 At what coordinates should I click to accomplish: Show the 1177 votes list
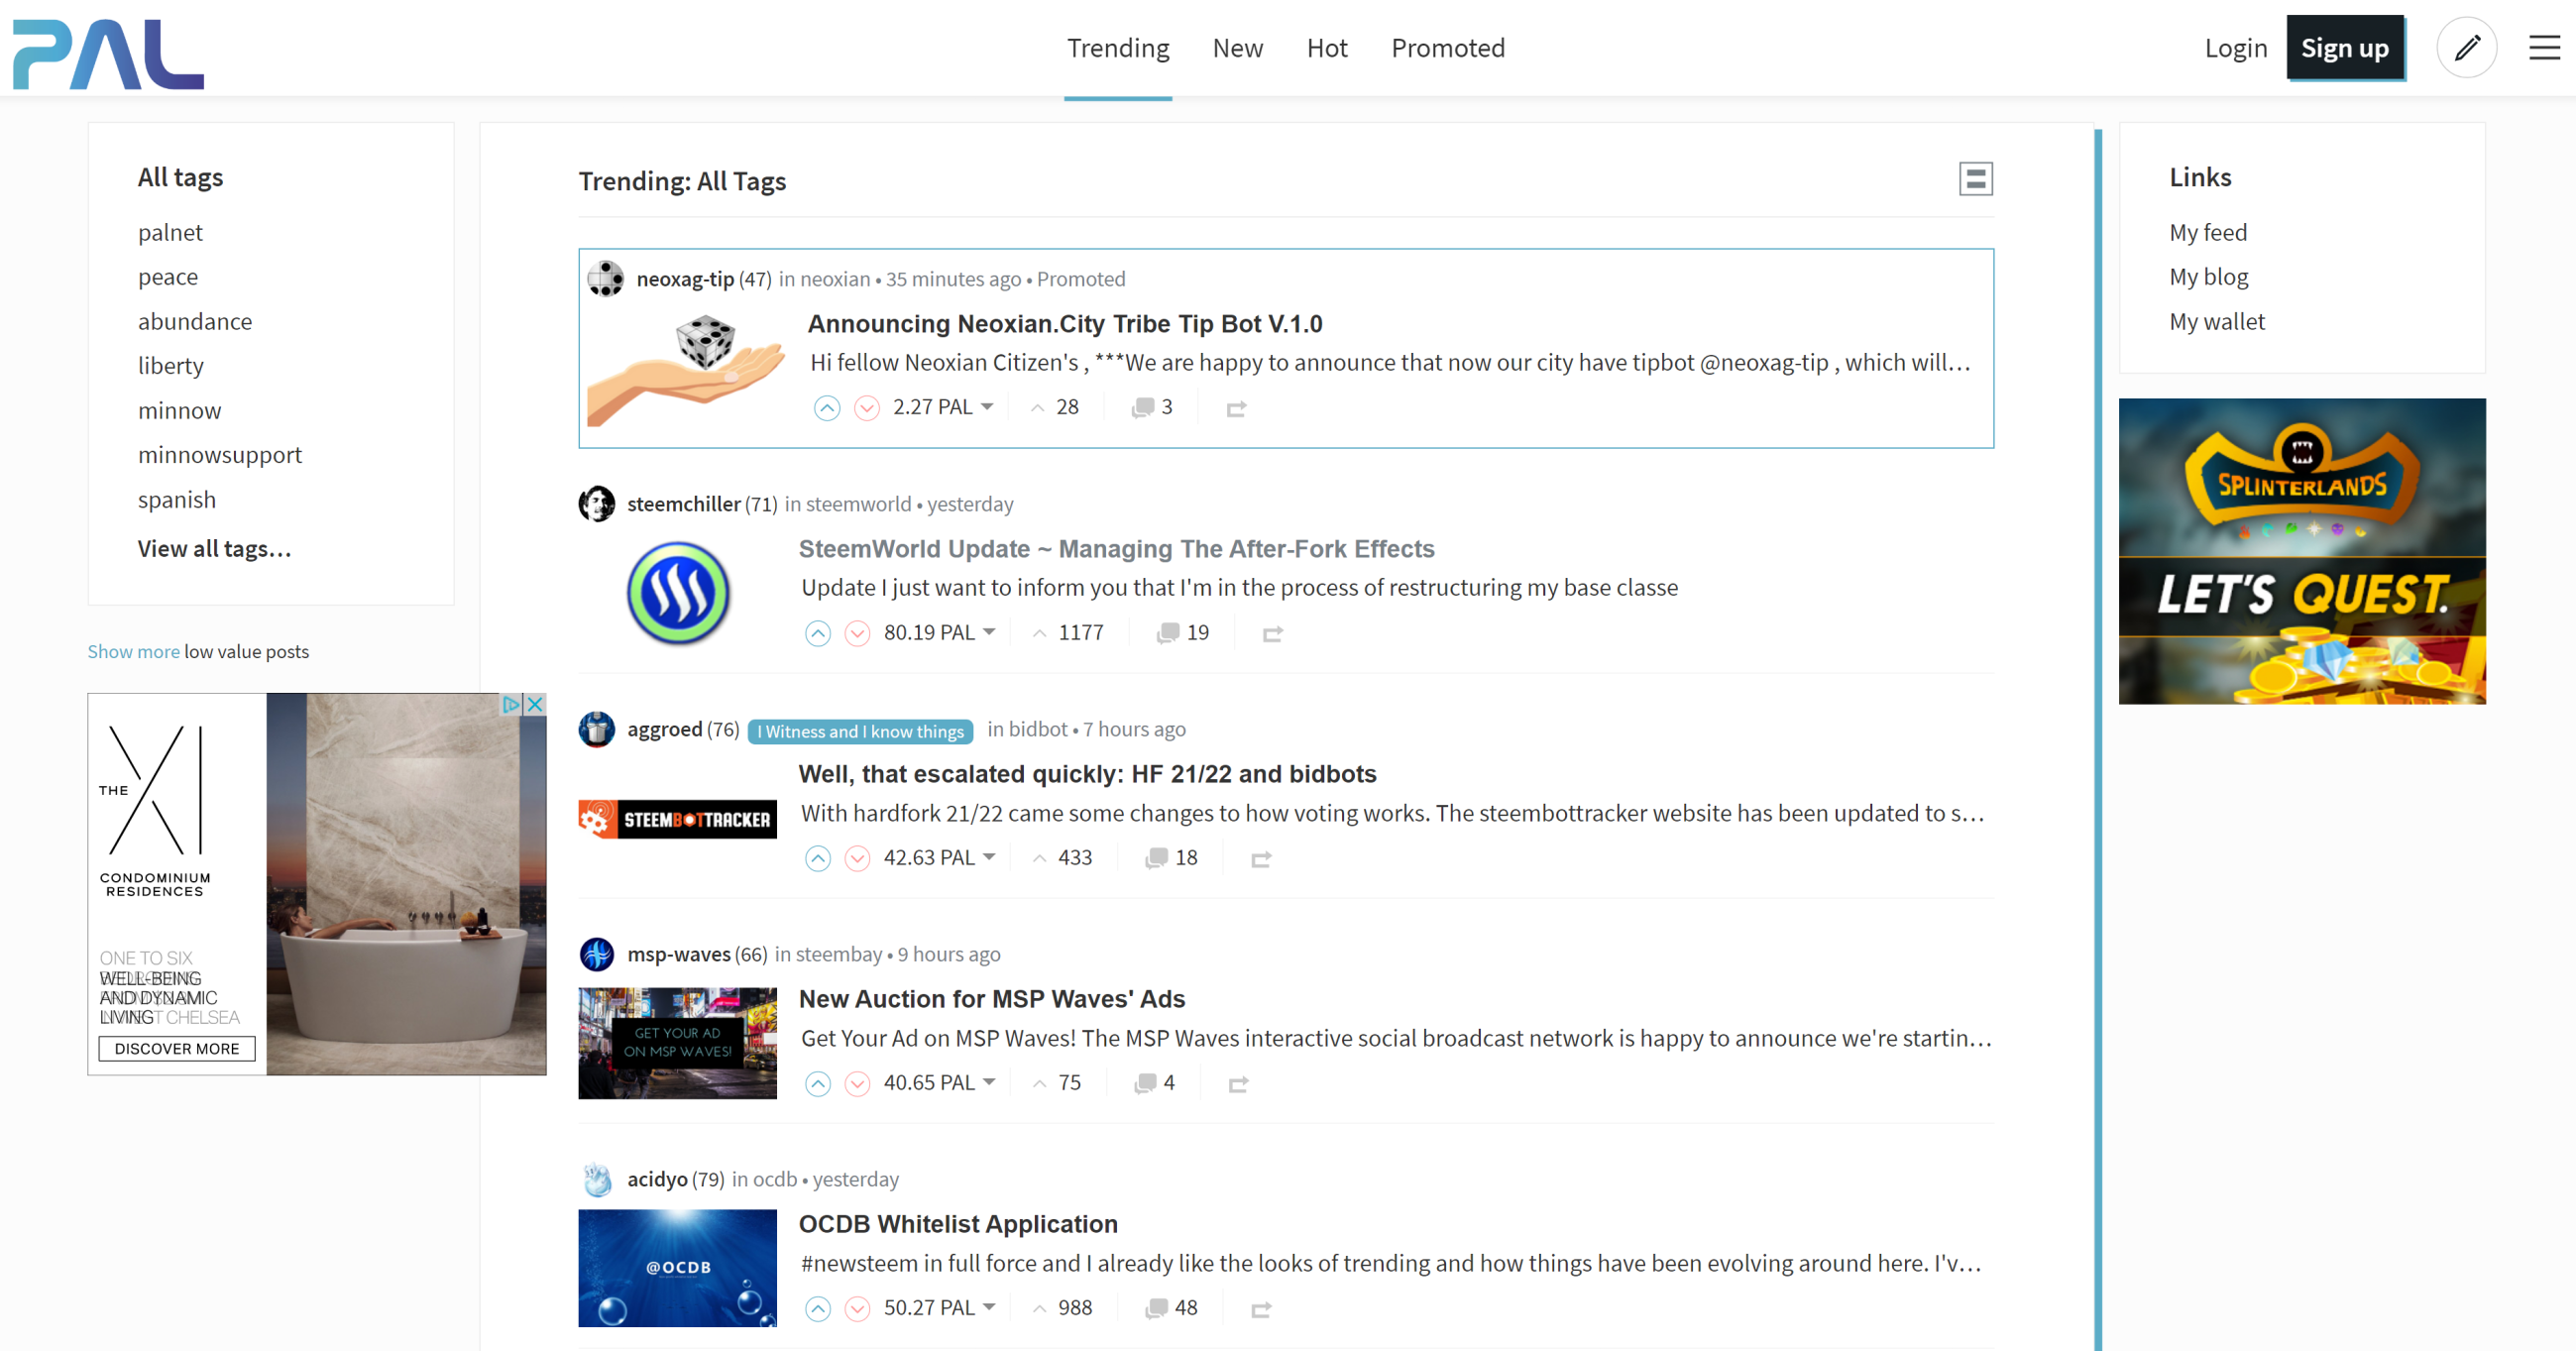1068,633
